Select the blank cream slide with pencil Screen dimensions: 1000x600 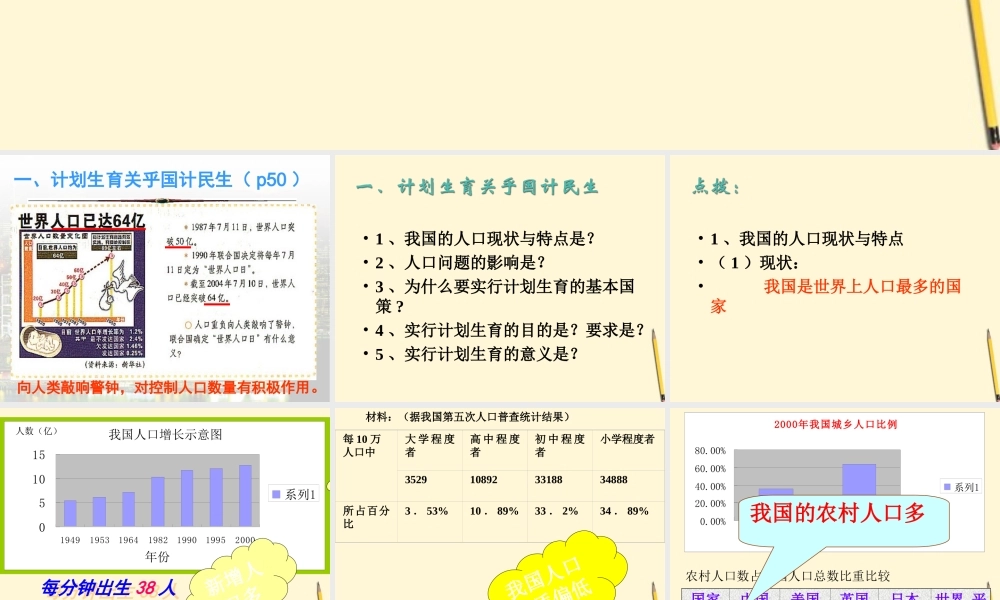[500, 75]
